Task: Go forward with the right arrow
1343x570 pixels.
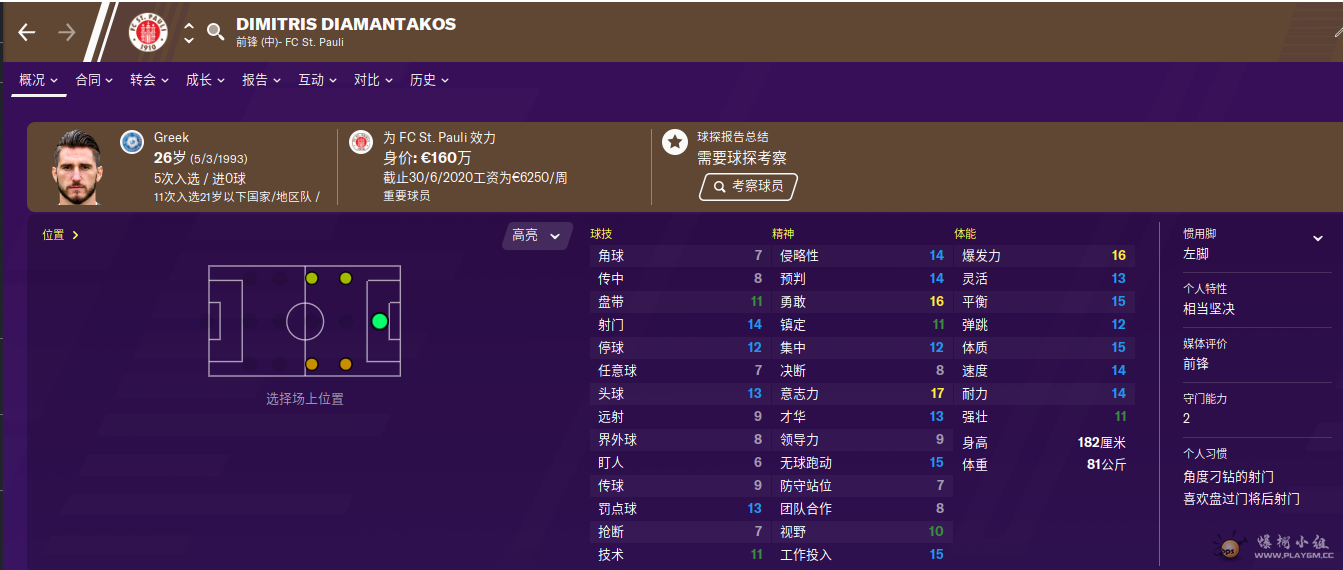Action: [x=67, y=32]
